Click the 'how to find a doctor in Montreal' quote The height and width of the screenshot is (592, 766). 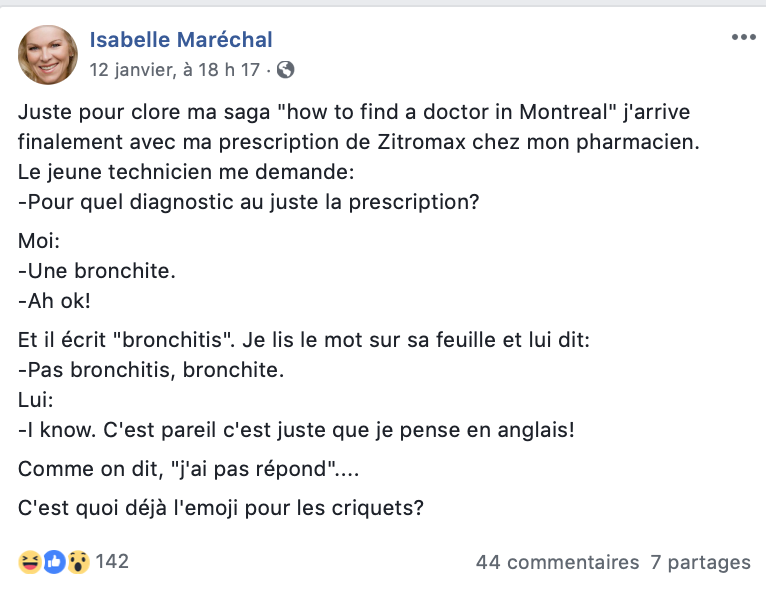(447, 112)
